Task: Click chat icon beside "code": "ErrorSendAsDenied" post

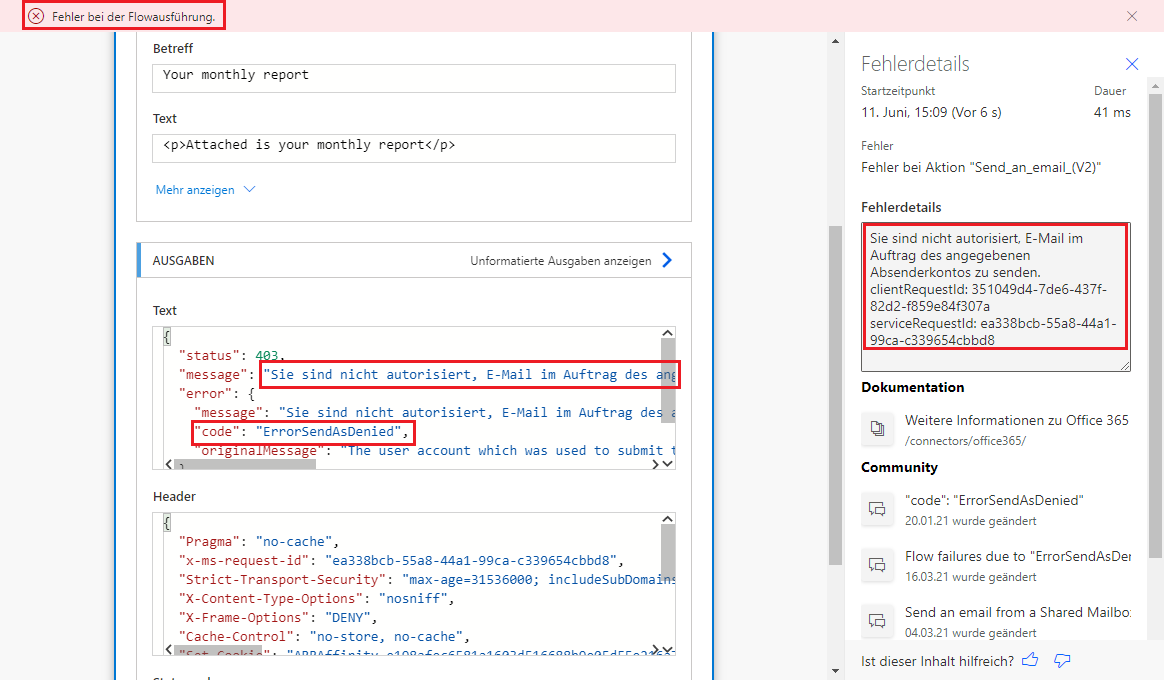Action: pos(877,509)
